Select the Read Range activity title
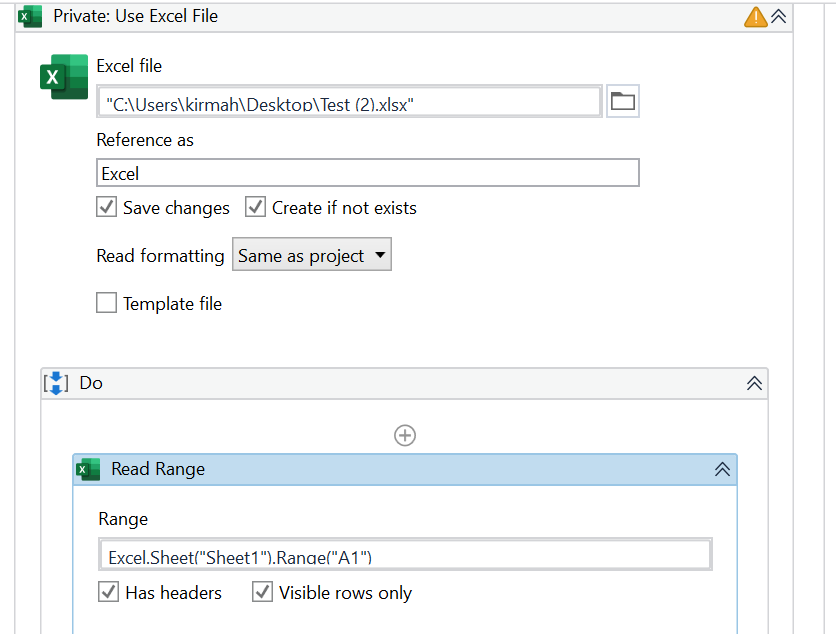 click(158, 470)
